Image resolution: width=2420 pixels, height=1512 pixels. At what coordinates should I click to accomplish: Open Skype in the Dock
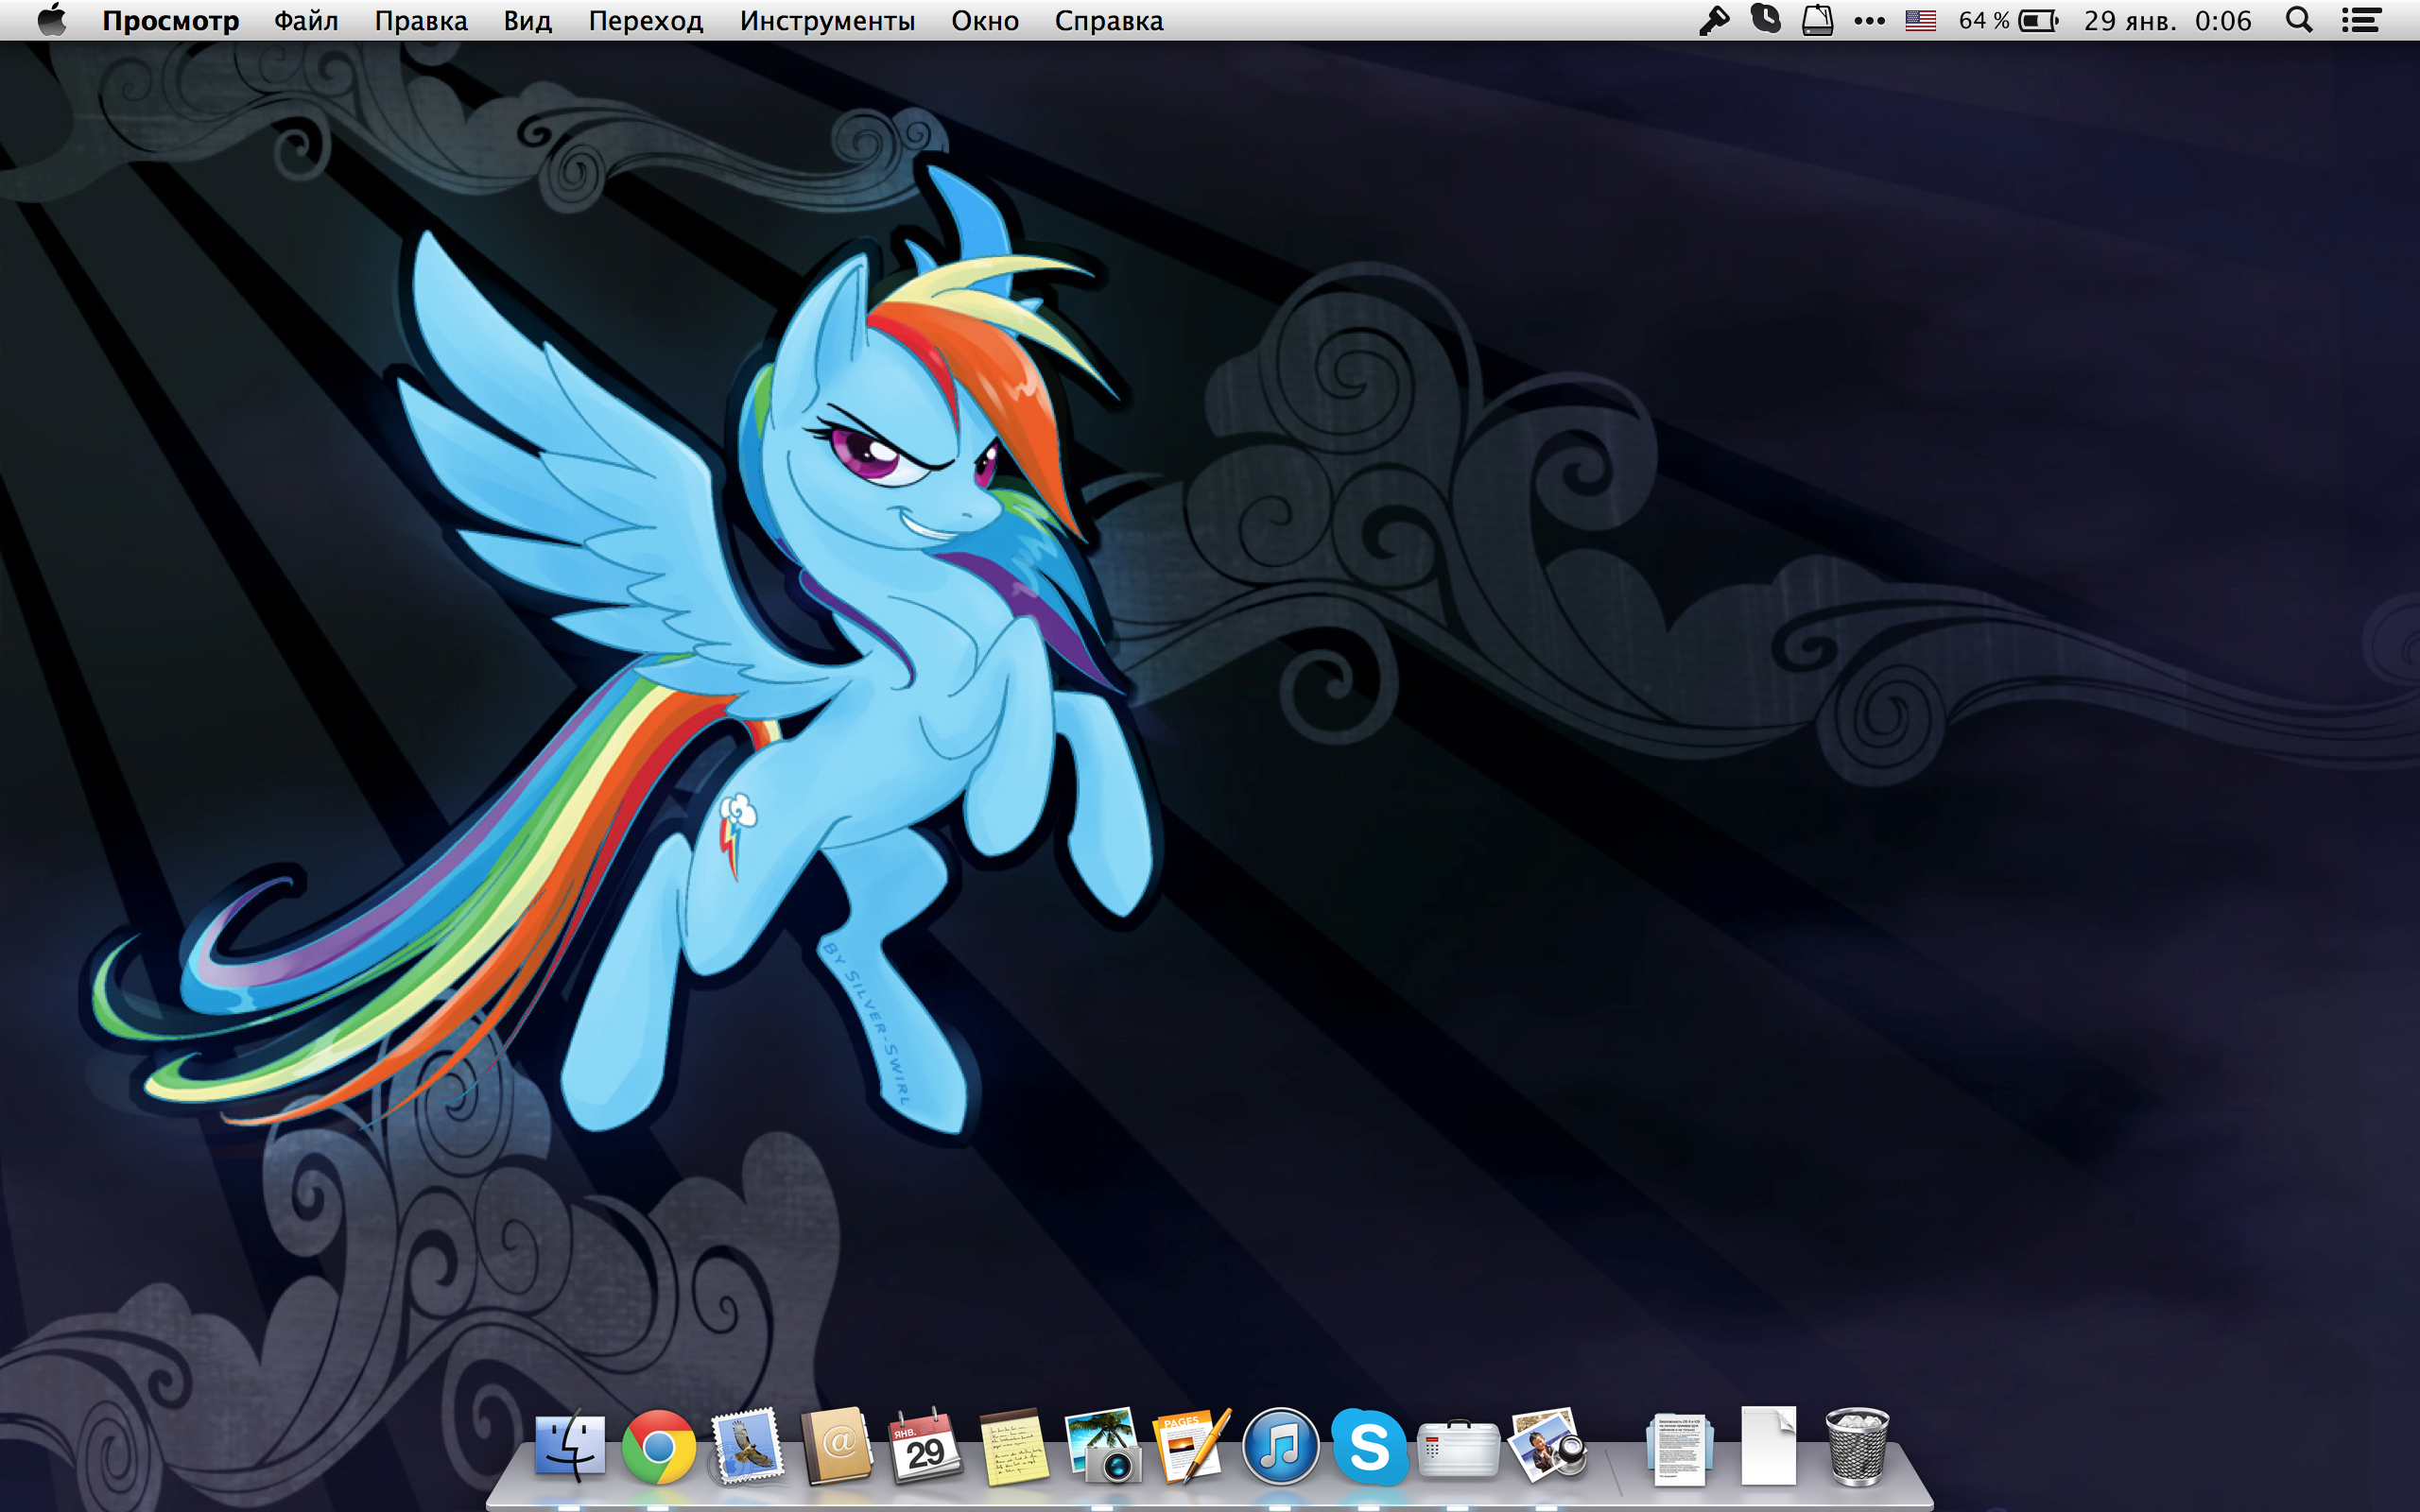coord(1368,1447)
